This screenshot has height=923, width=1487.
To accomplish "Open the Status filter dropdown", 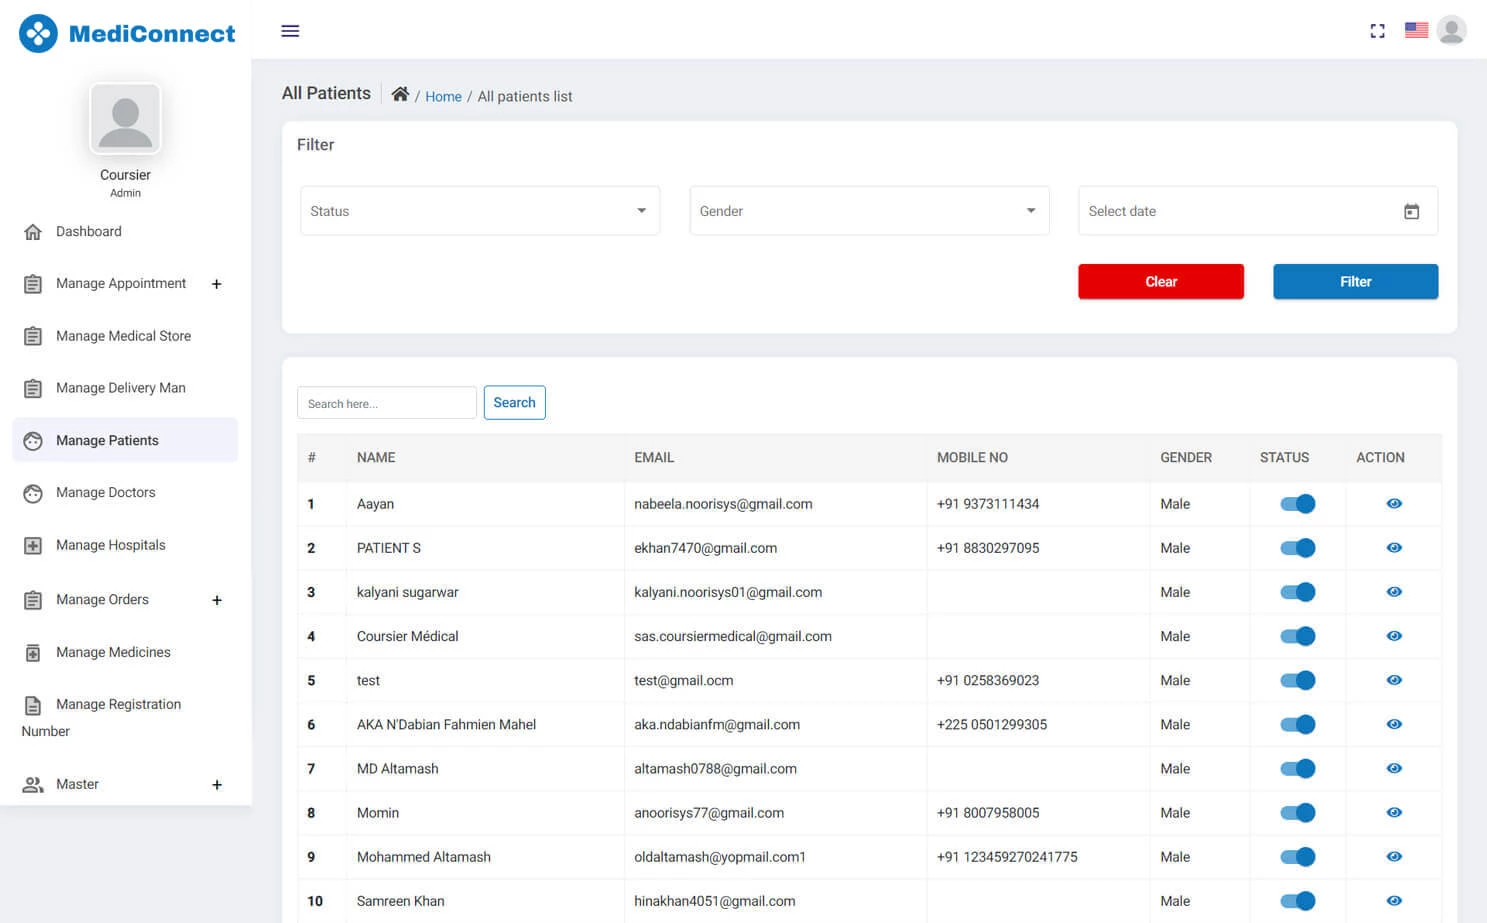I will (x=479, y=210).
